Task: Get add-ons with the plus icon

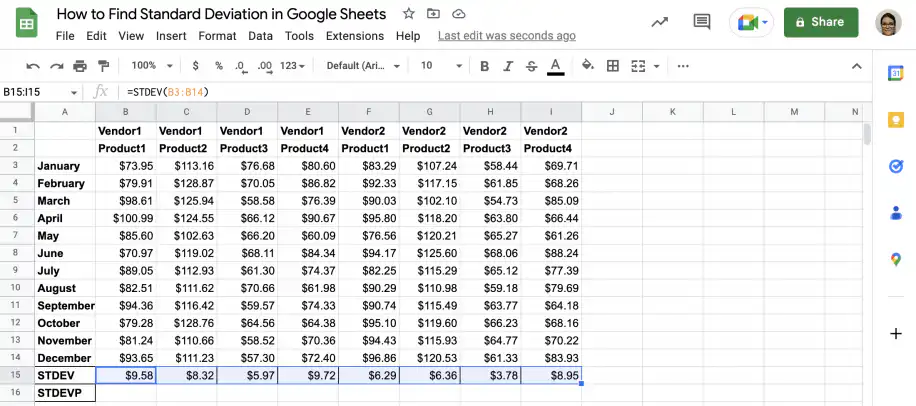Action: pos(895,334)
